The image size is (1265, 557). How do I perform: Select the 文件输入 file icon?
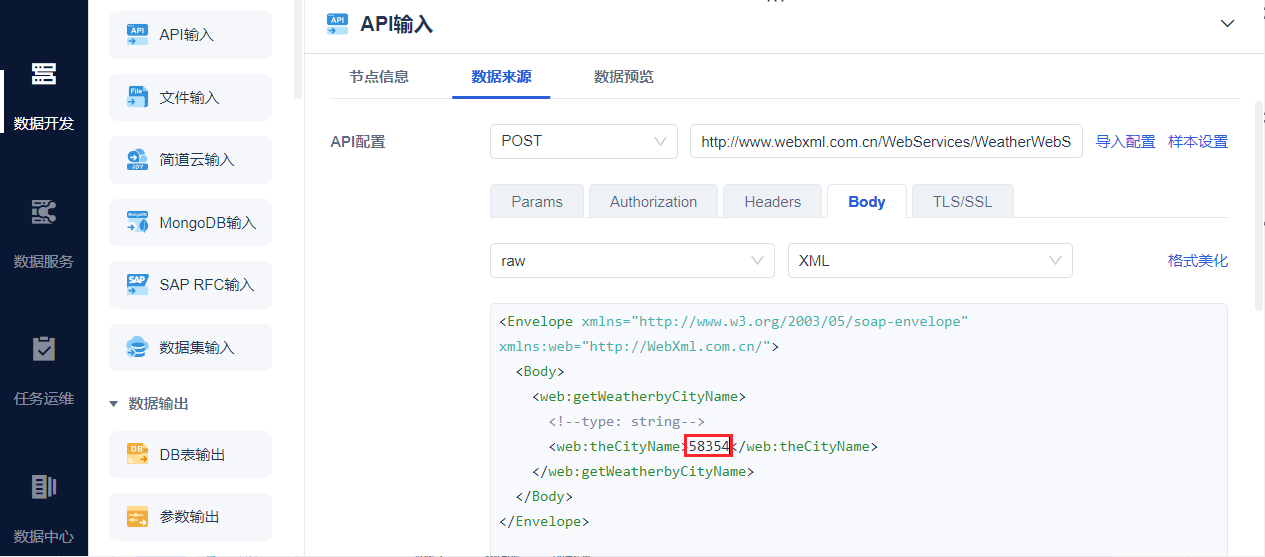137,97
